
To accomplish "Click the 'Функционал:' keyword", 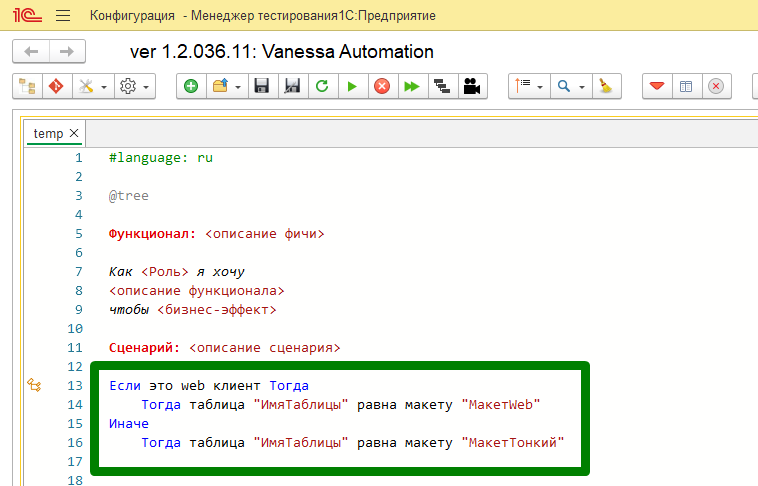I will click(x=152, y=234).
